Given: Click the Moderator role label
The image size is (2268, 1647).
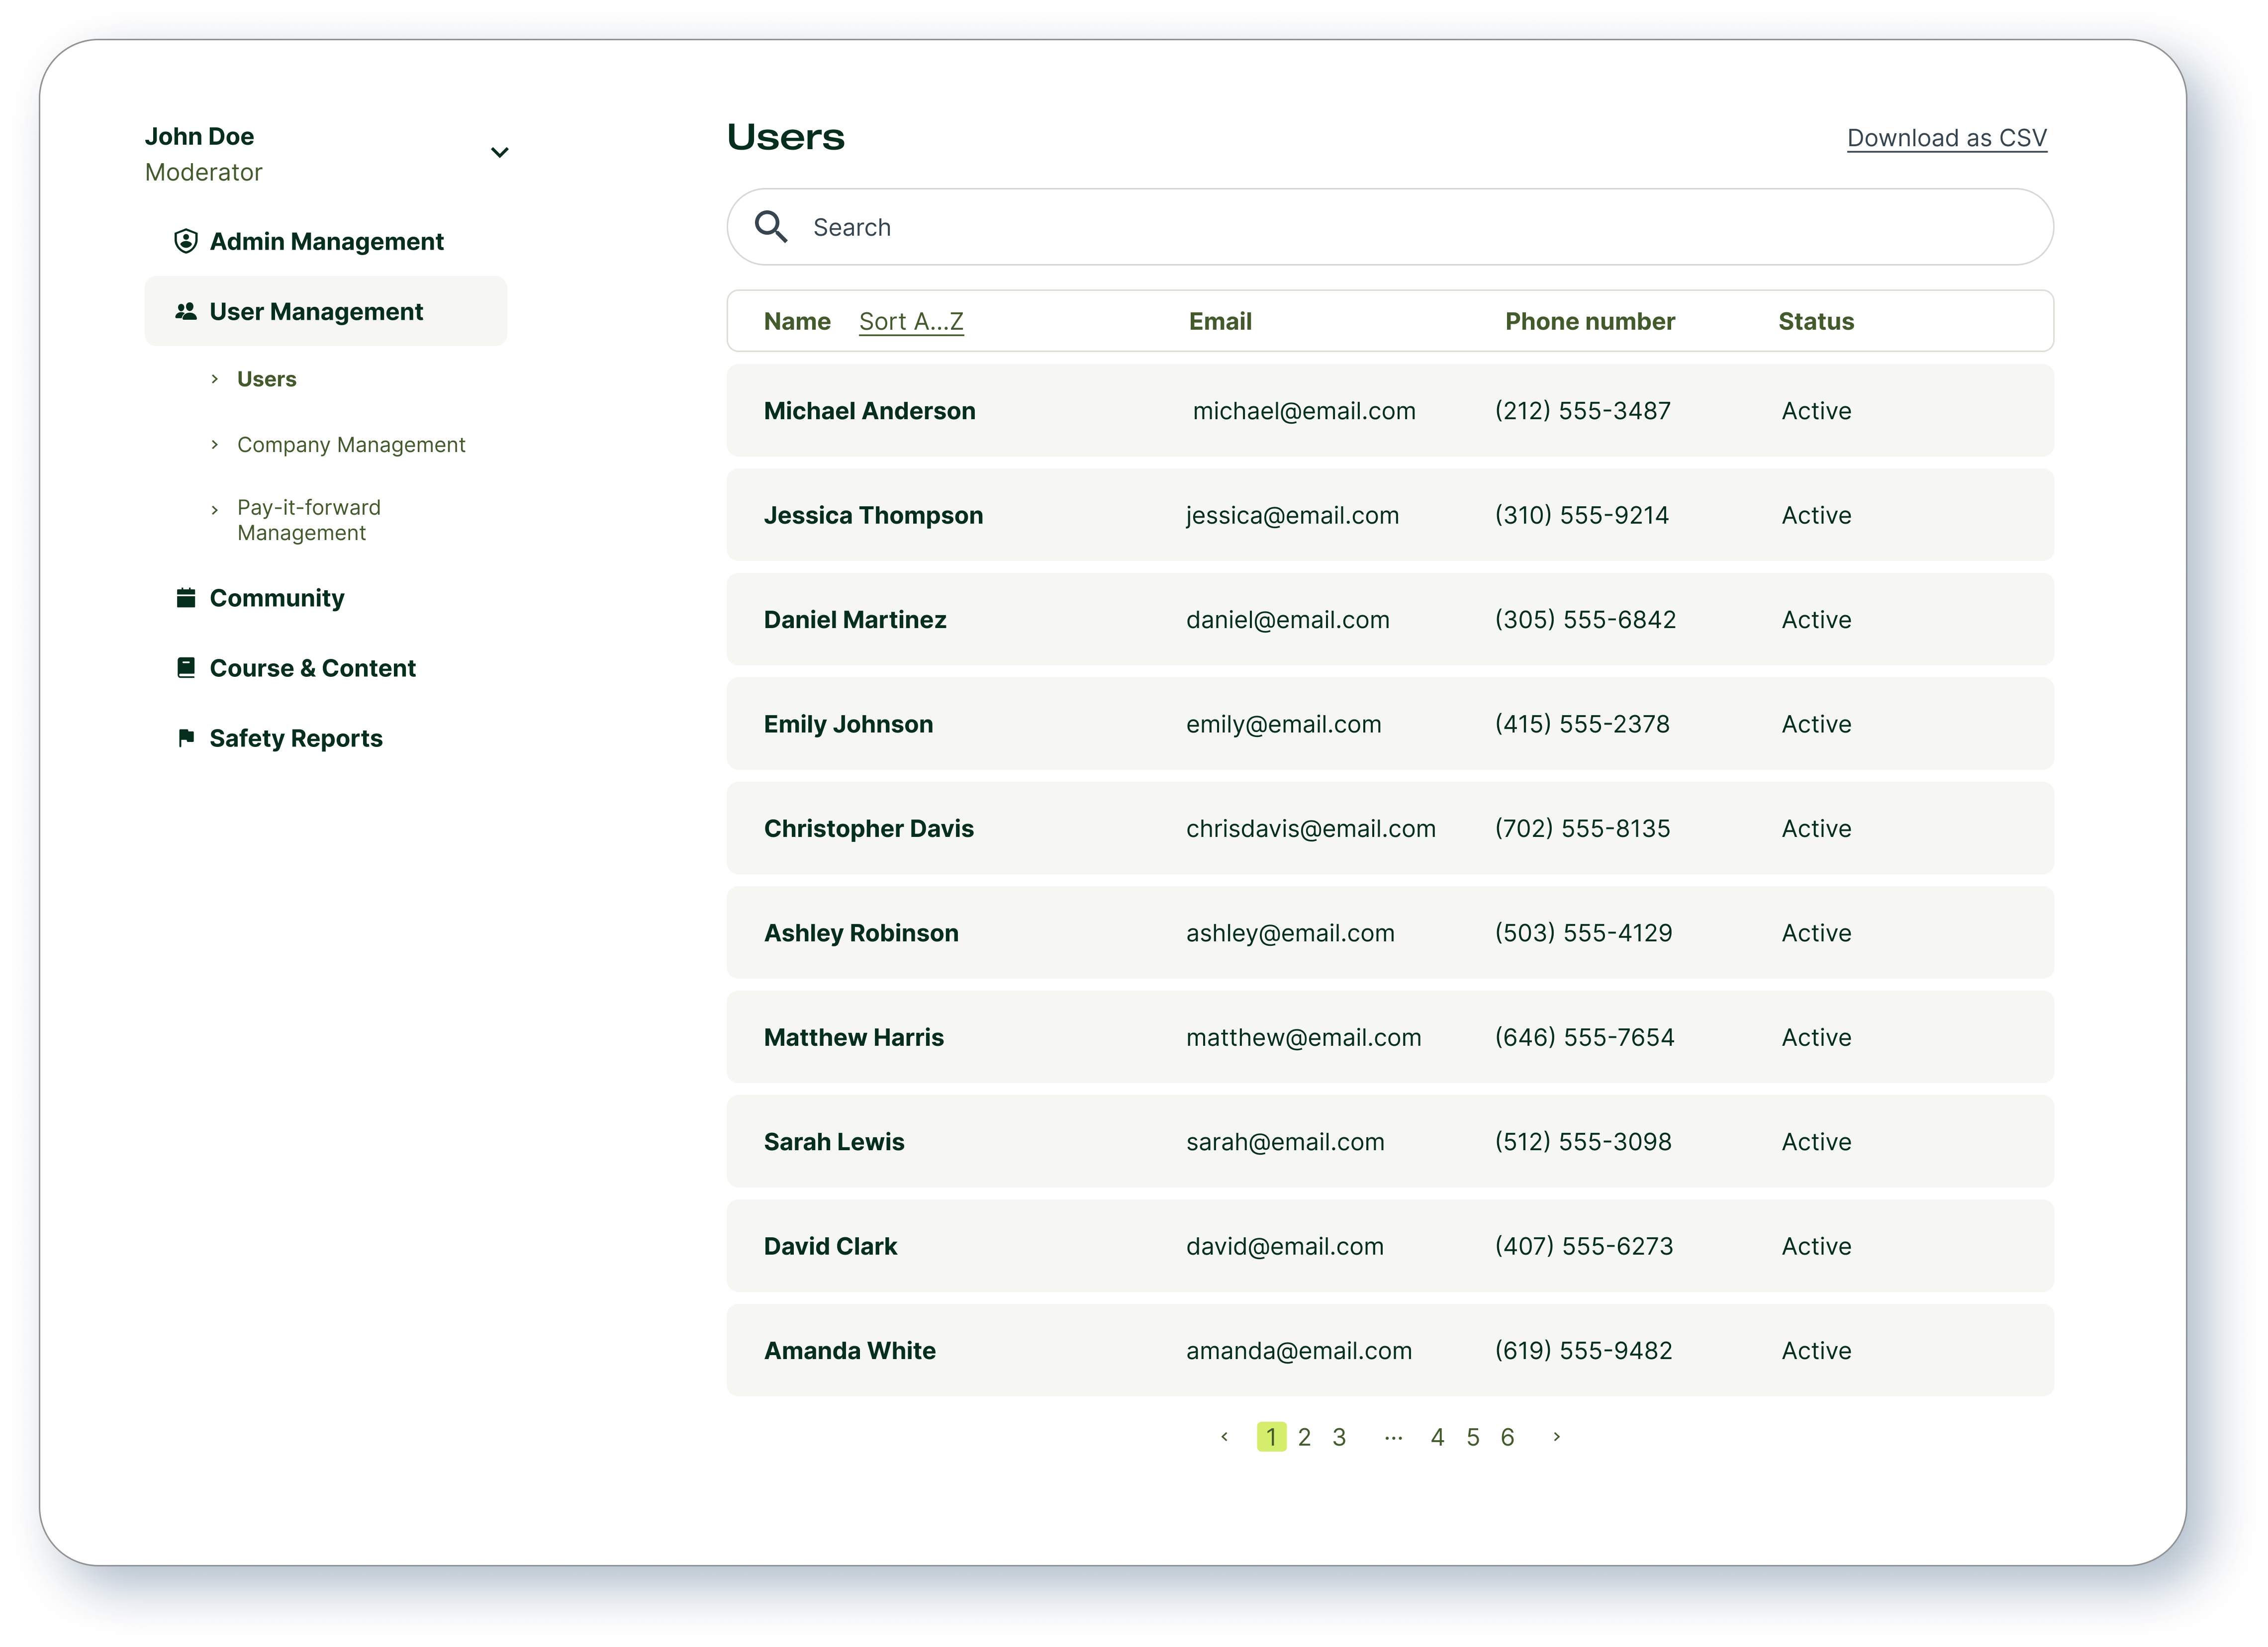Looking at the screenshot, I should pyautogui.click(x=203, y=172).
